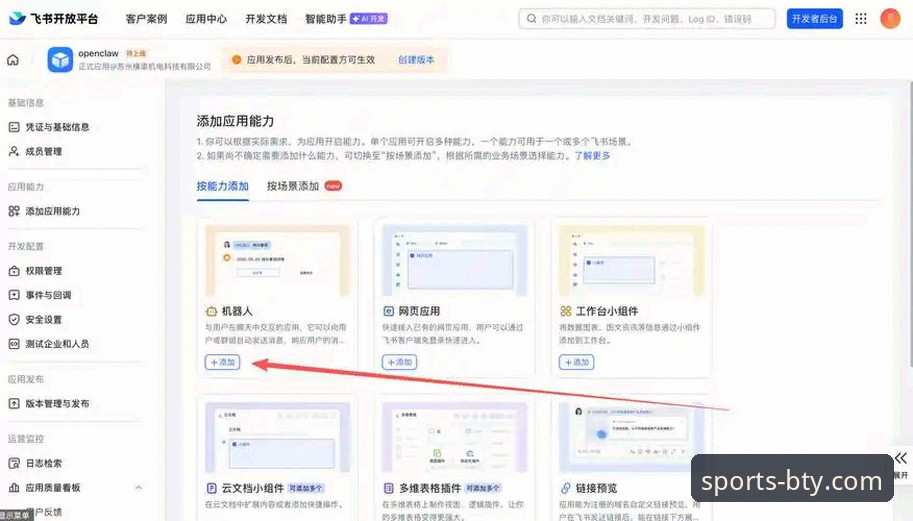Click the search magnifier icon
Screen dimensions: 913x521
coord(531,19)
